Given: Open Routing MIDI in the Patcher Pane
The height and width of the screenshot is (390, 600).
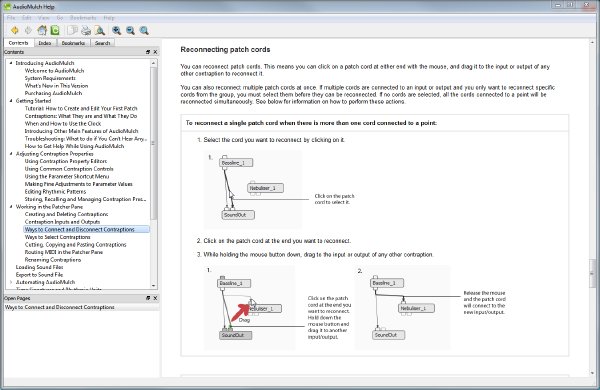Looking at the screenshot, I should click(64, 252).
